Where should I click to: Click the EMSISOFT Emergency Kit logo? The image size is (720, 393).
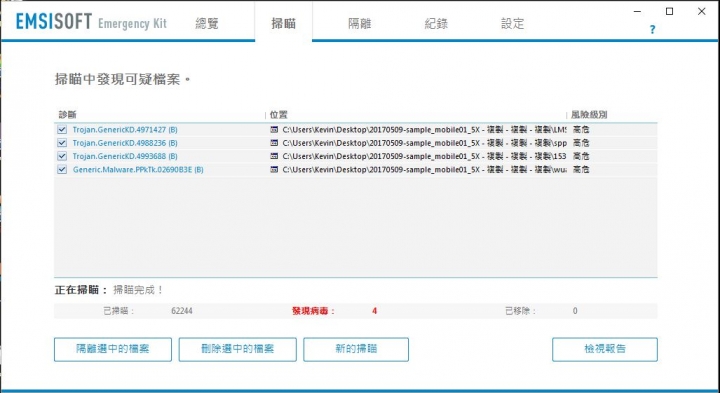click(x=91, y=22)
